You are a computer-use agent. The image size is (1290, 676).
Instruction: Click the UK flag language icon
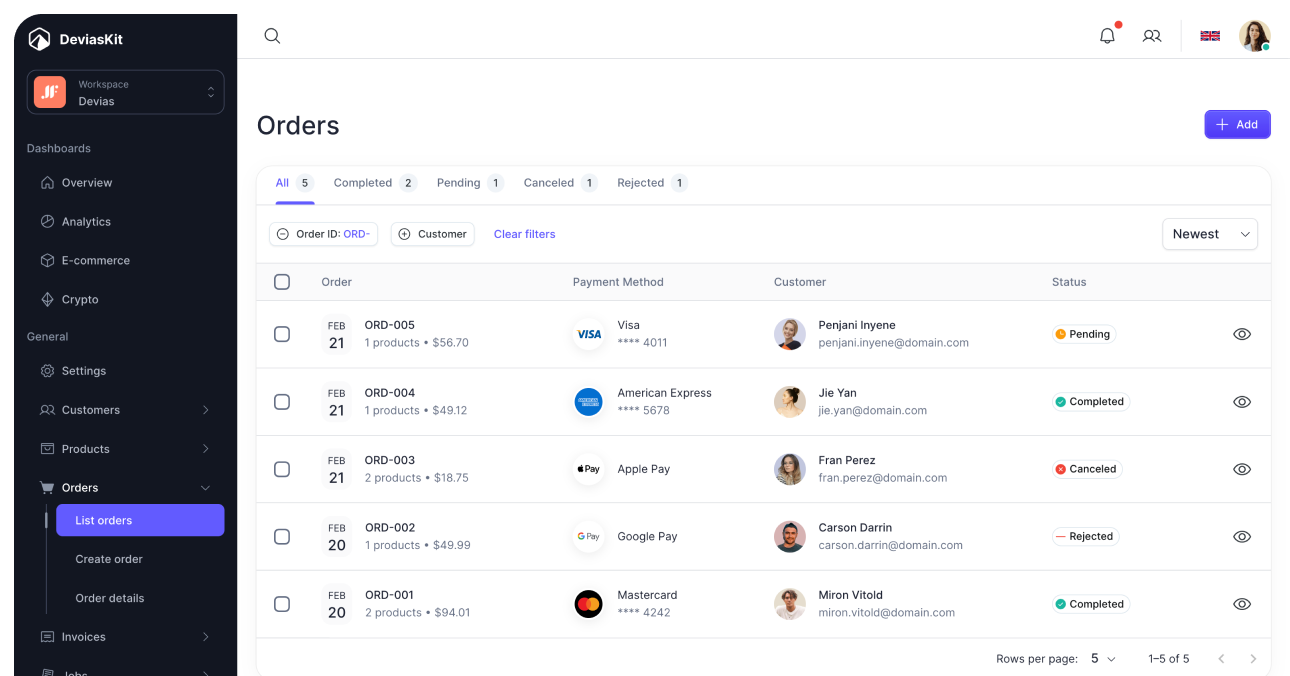click(x=1210, y=36)
